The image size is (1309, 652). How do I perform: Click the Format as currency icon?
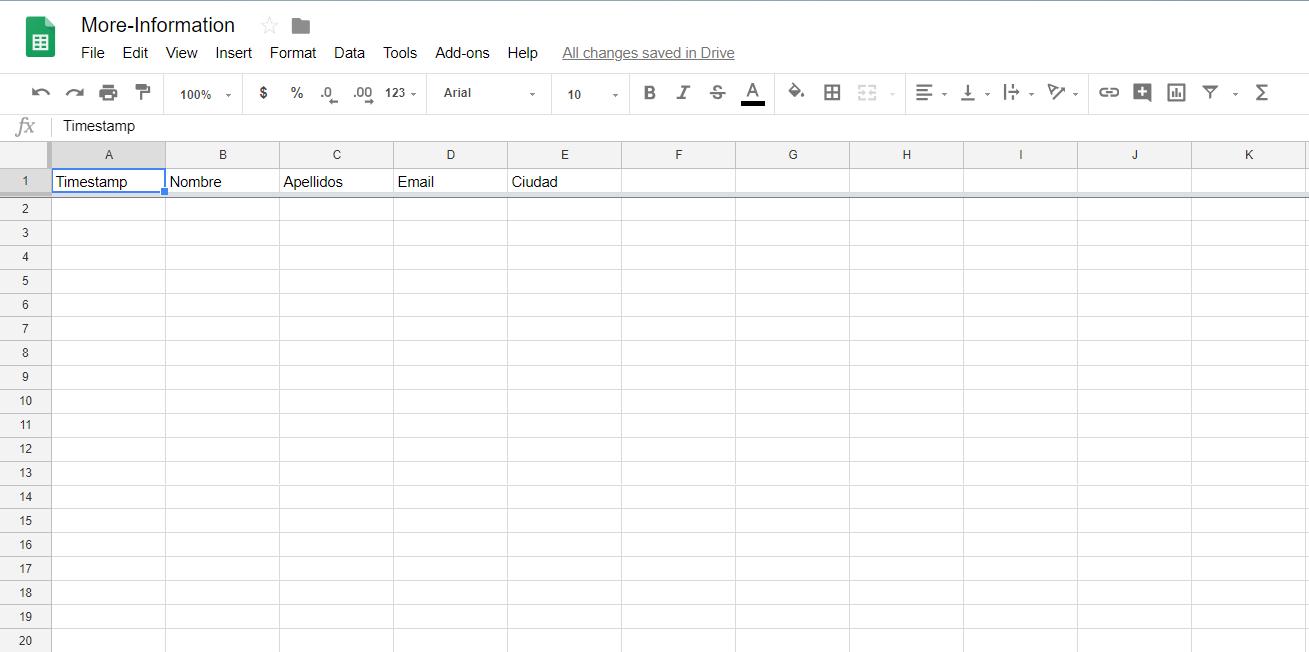pos(263,93)
